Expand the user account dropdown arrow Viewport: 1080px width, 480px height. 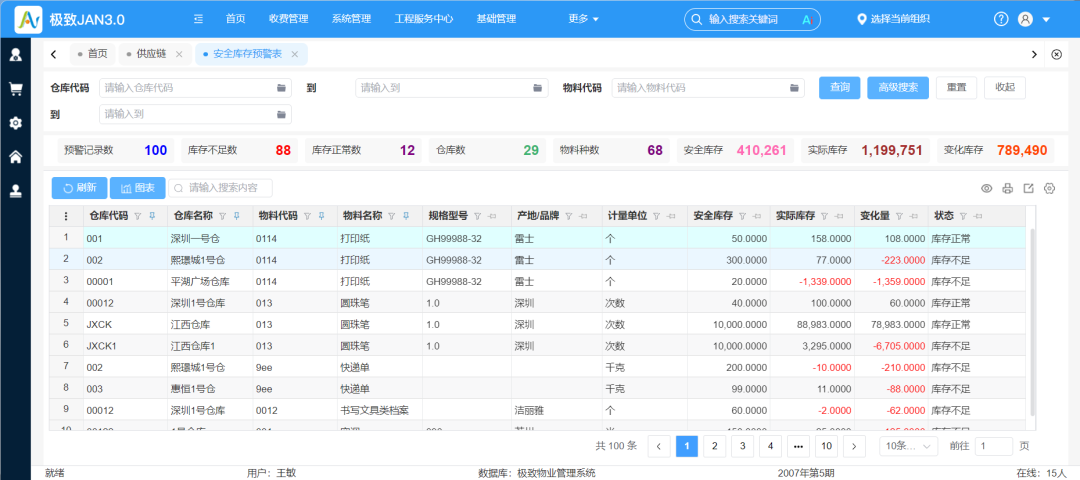pyautogui.click(x=1046, y=20)
